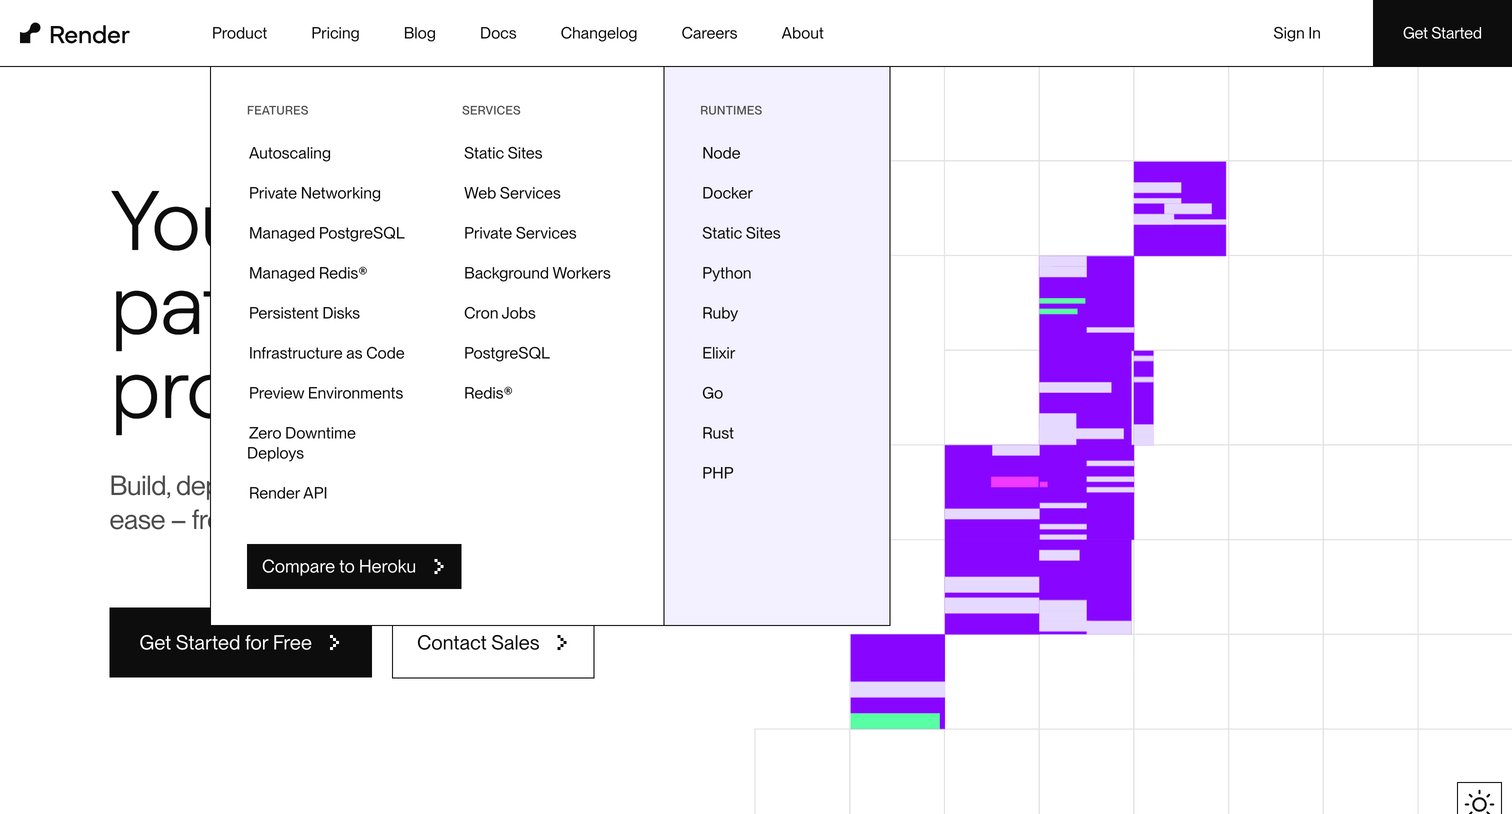Select the Rust runtime

tap(718, 433)
